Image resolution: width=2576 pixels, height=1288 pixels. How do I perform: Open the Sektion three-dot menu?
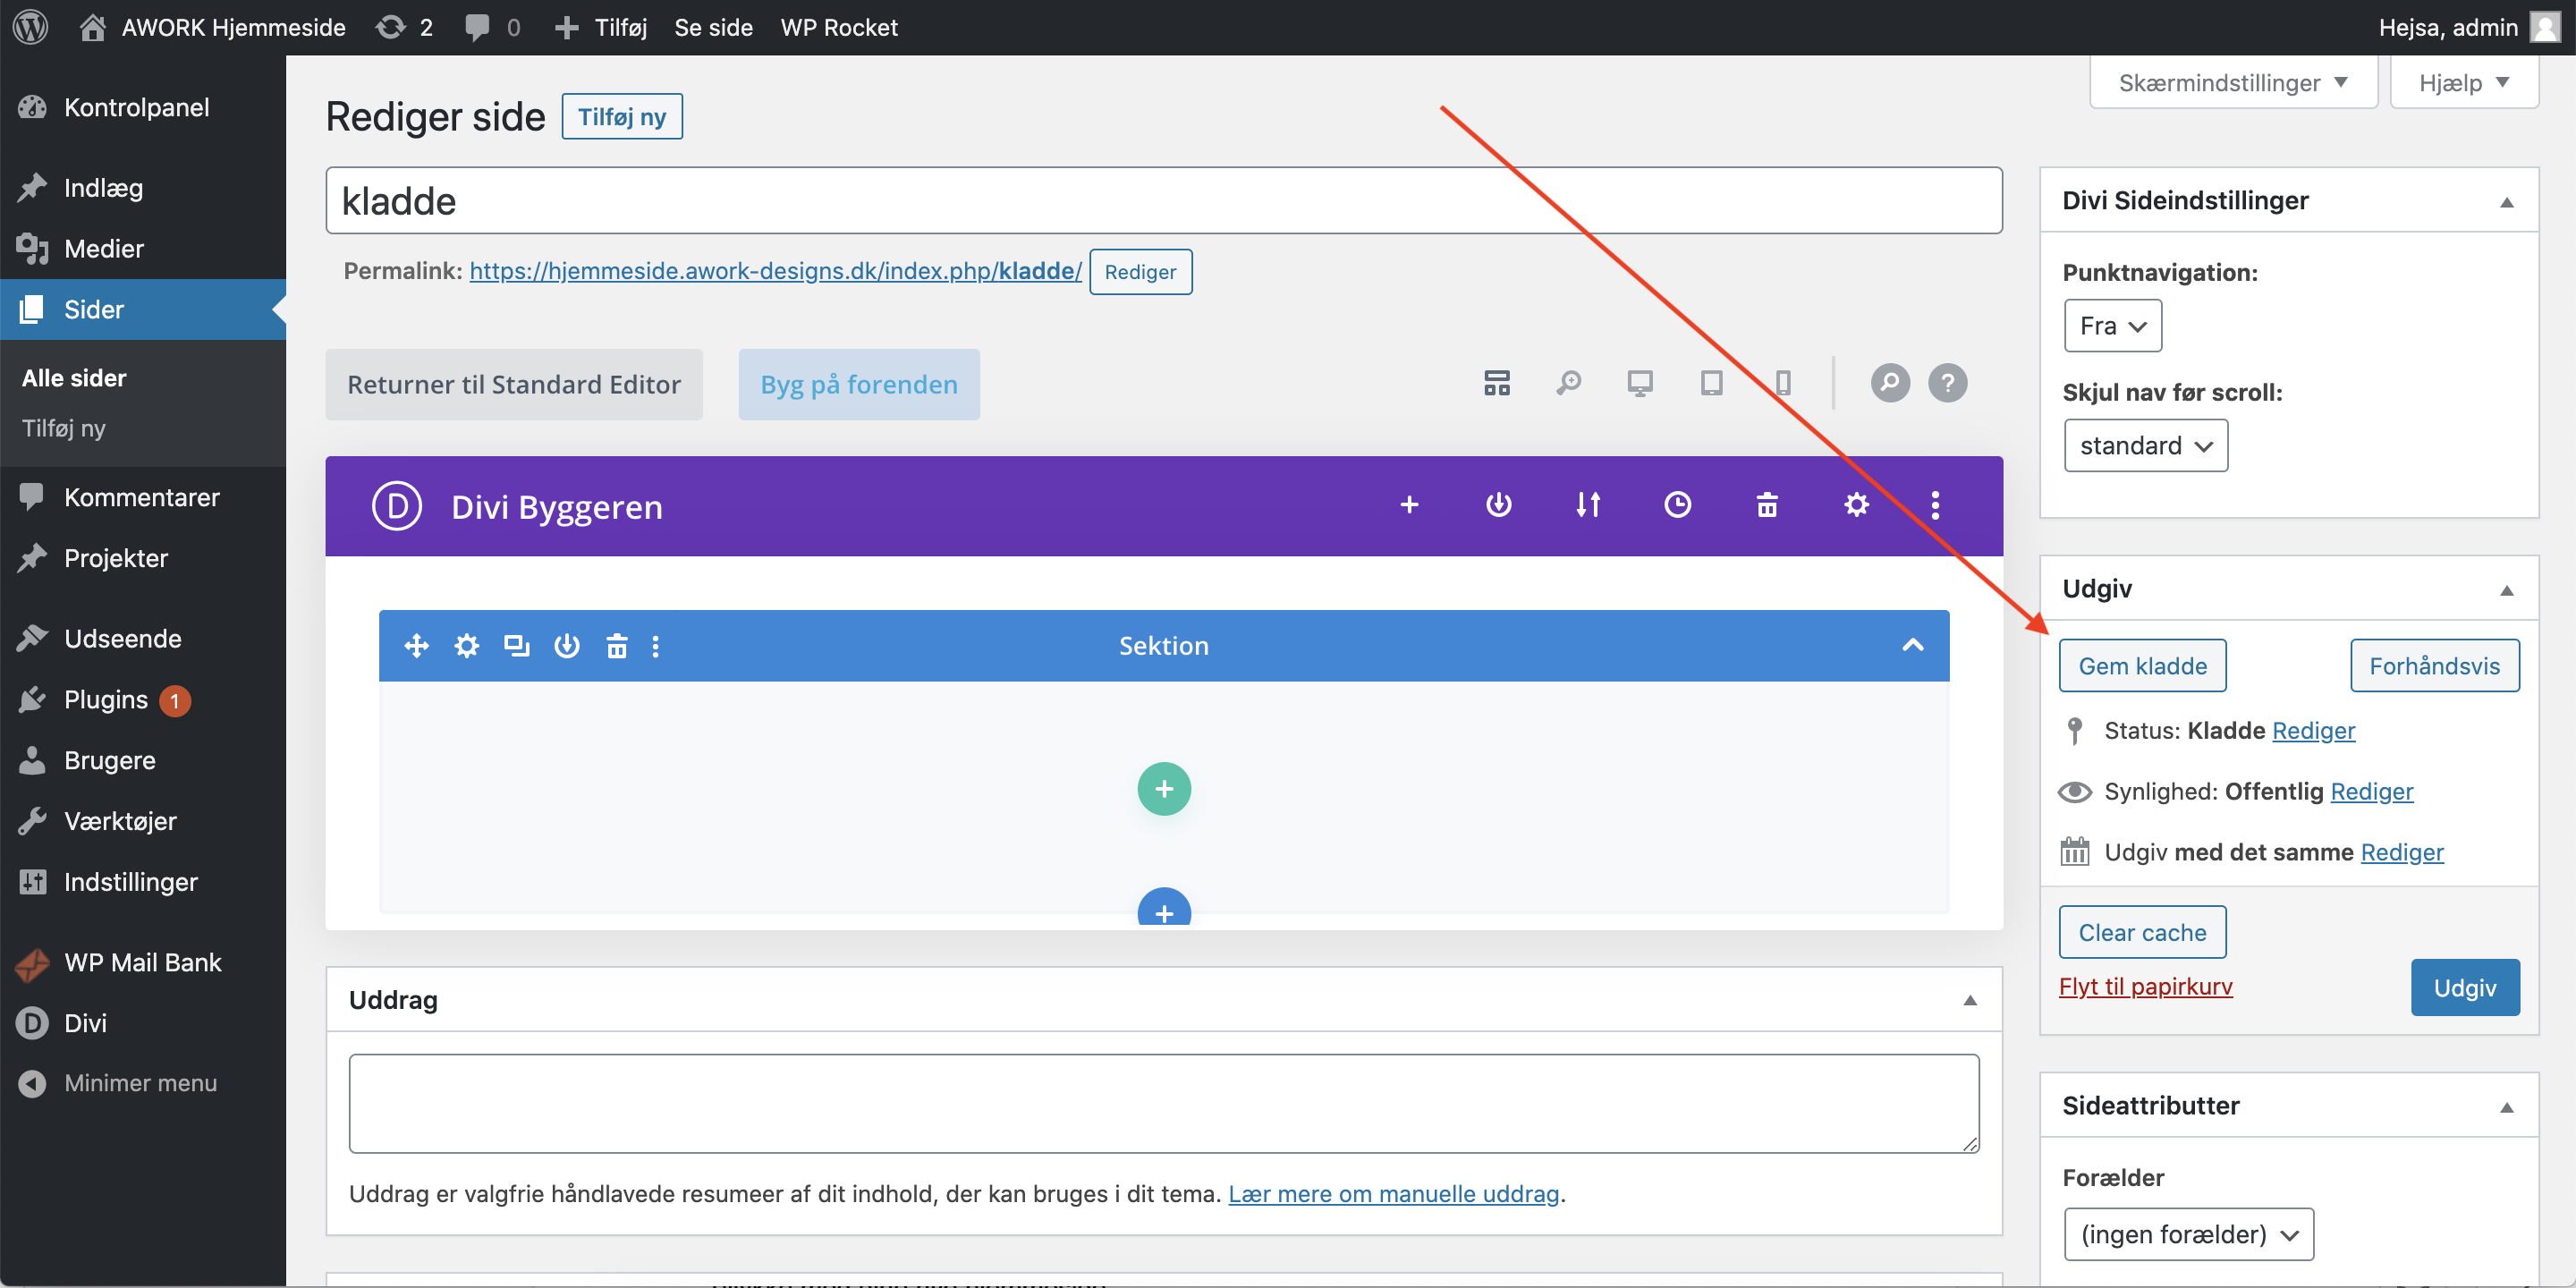[x=656, y=646]
